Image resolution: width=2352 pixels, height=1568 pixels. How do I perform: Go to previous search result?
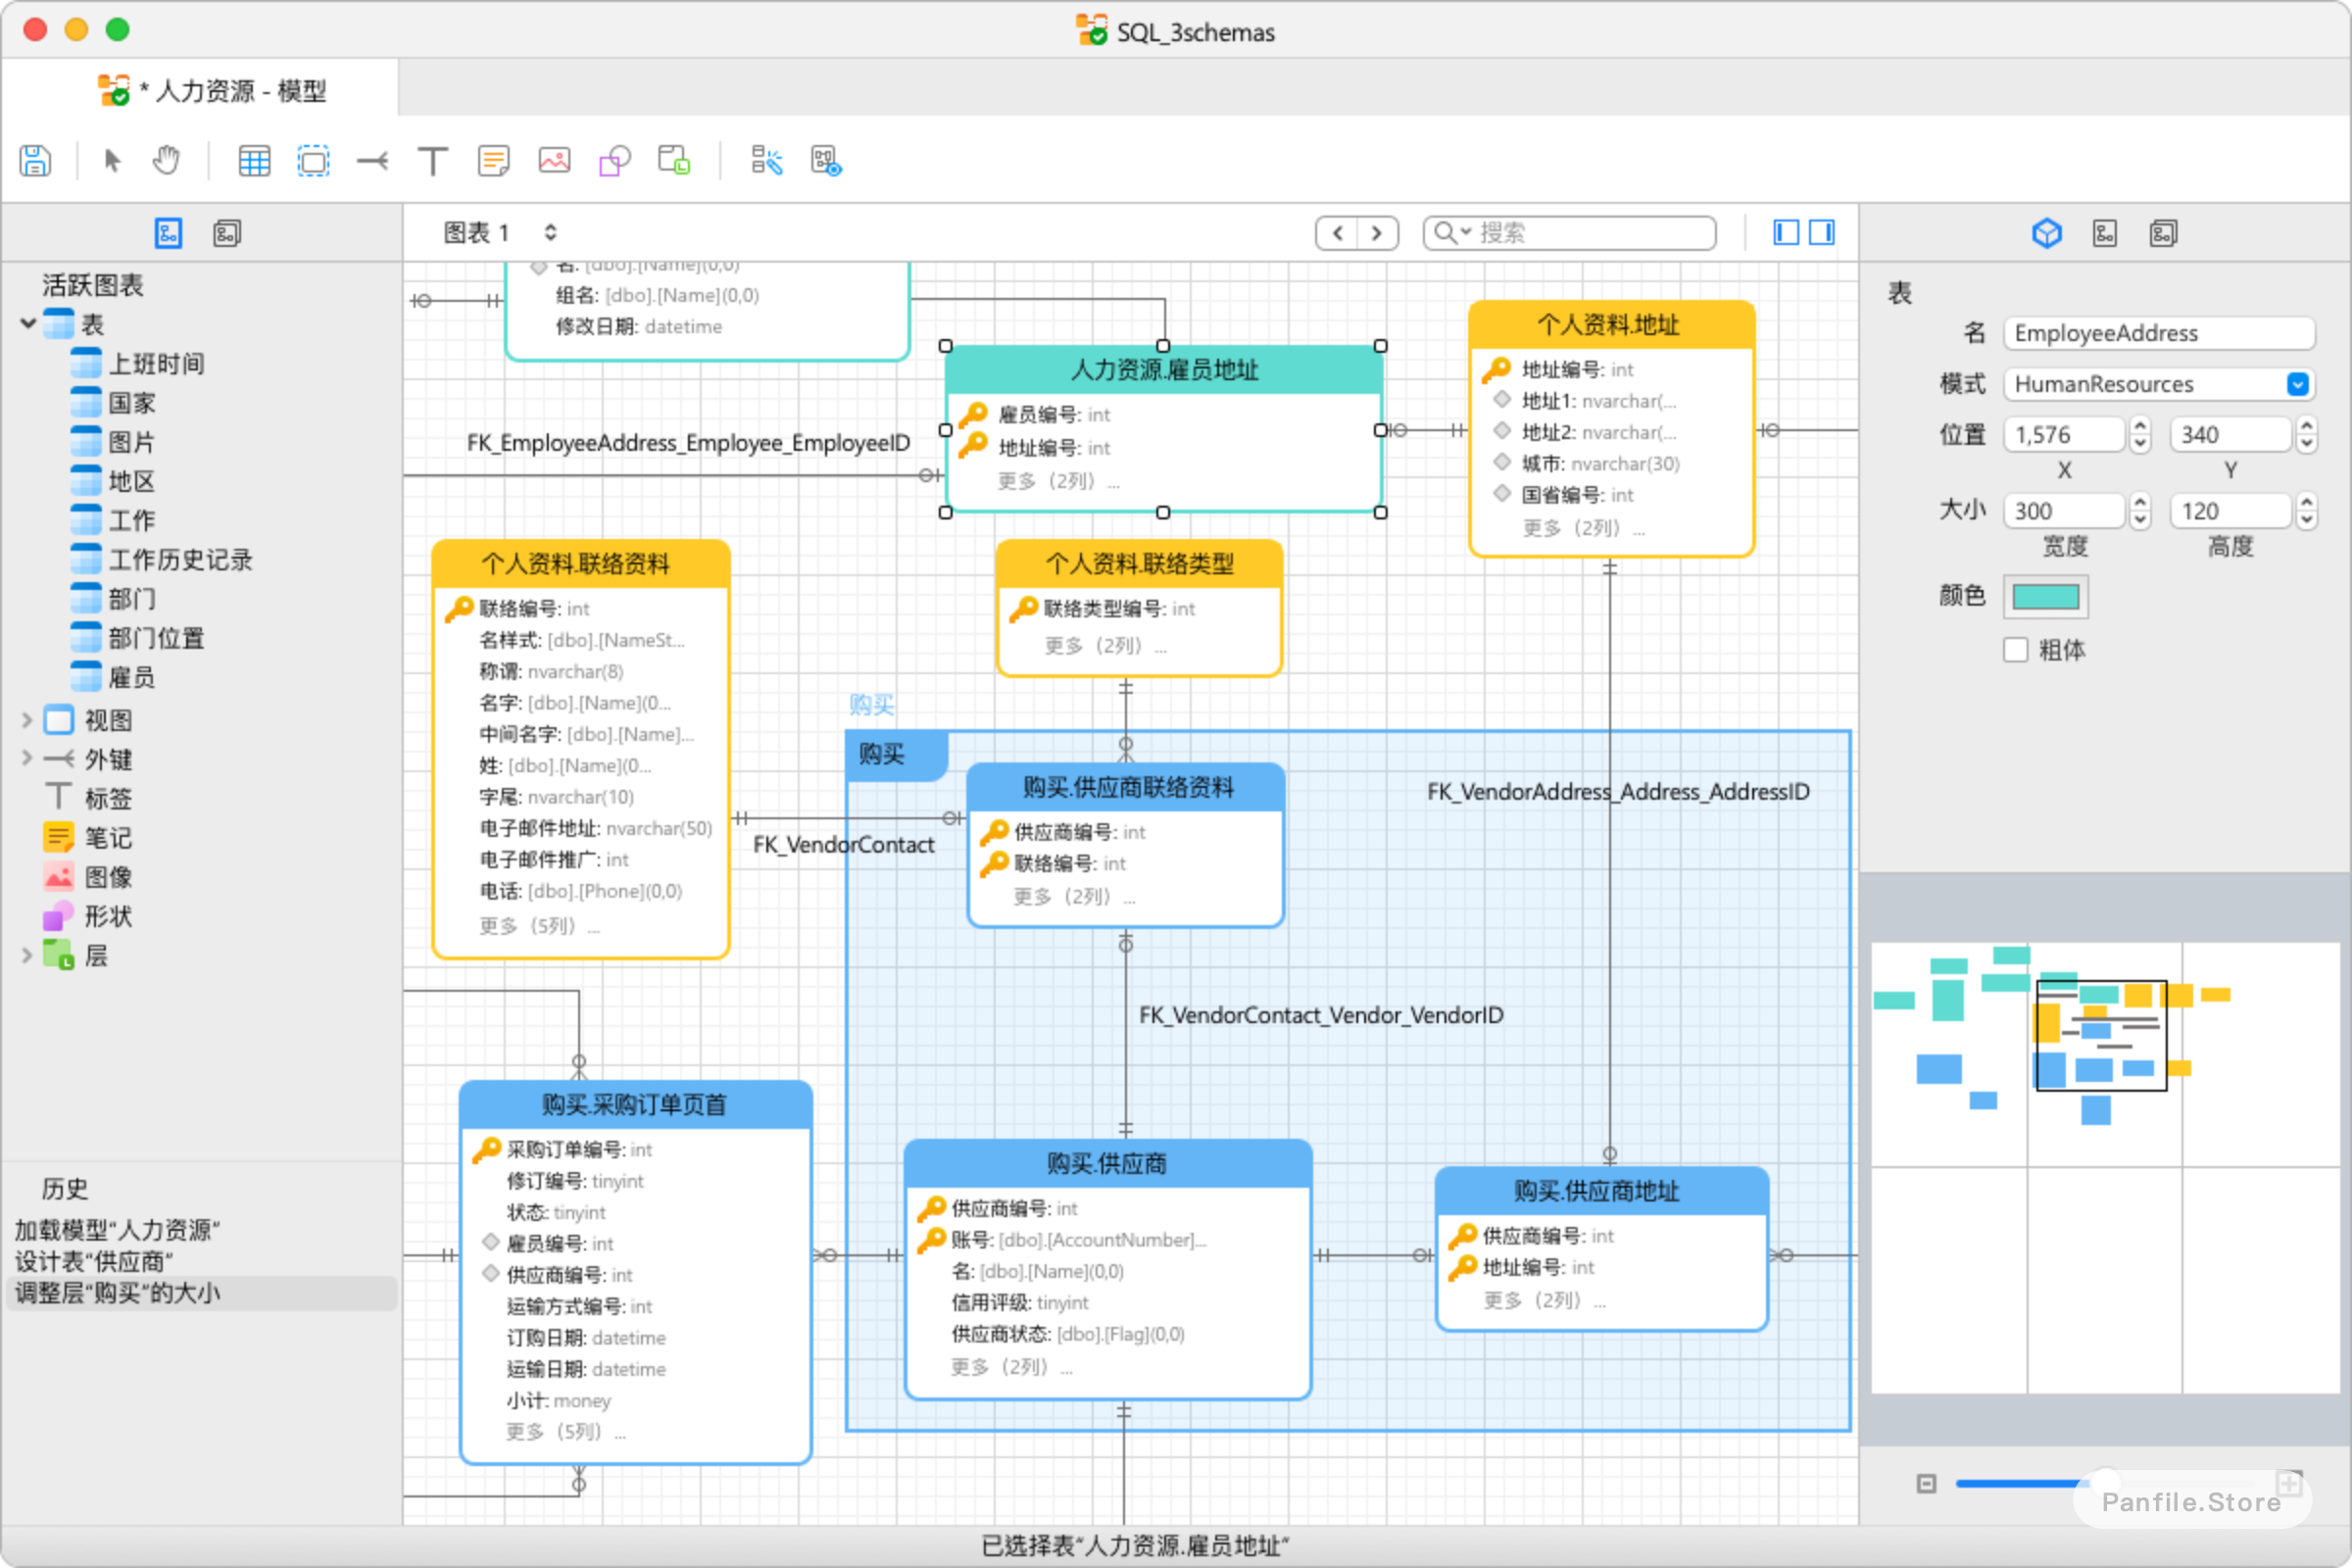(1337, 233)
